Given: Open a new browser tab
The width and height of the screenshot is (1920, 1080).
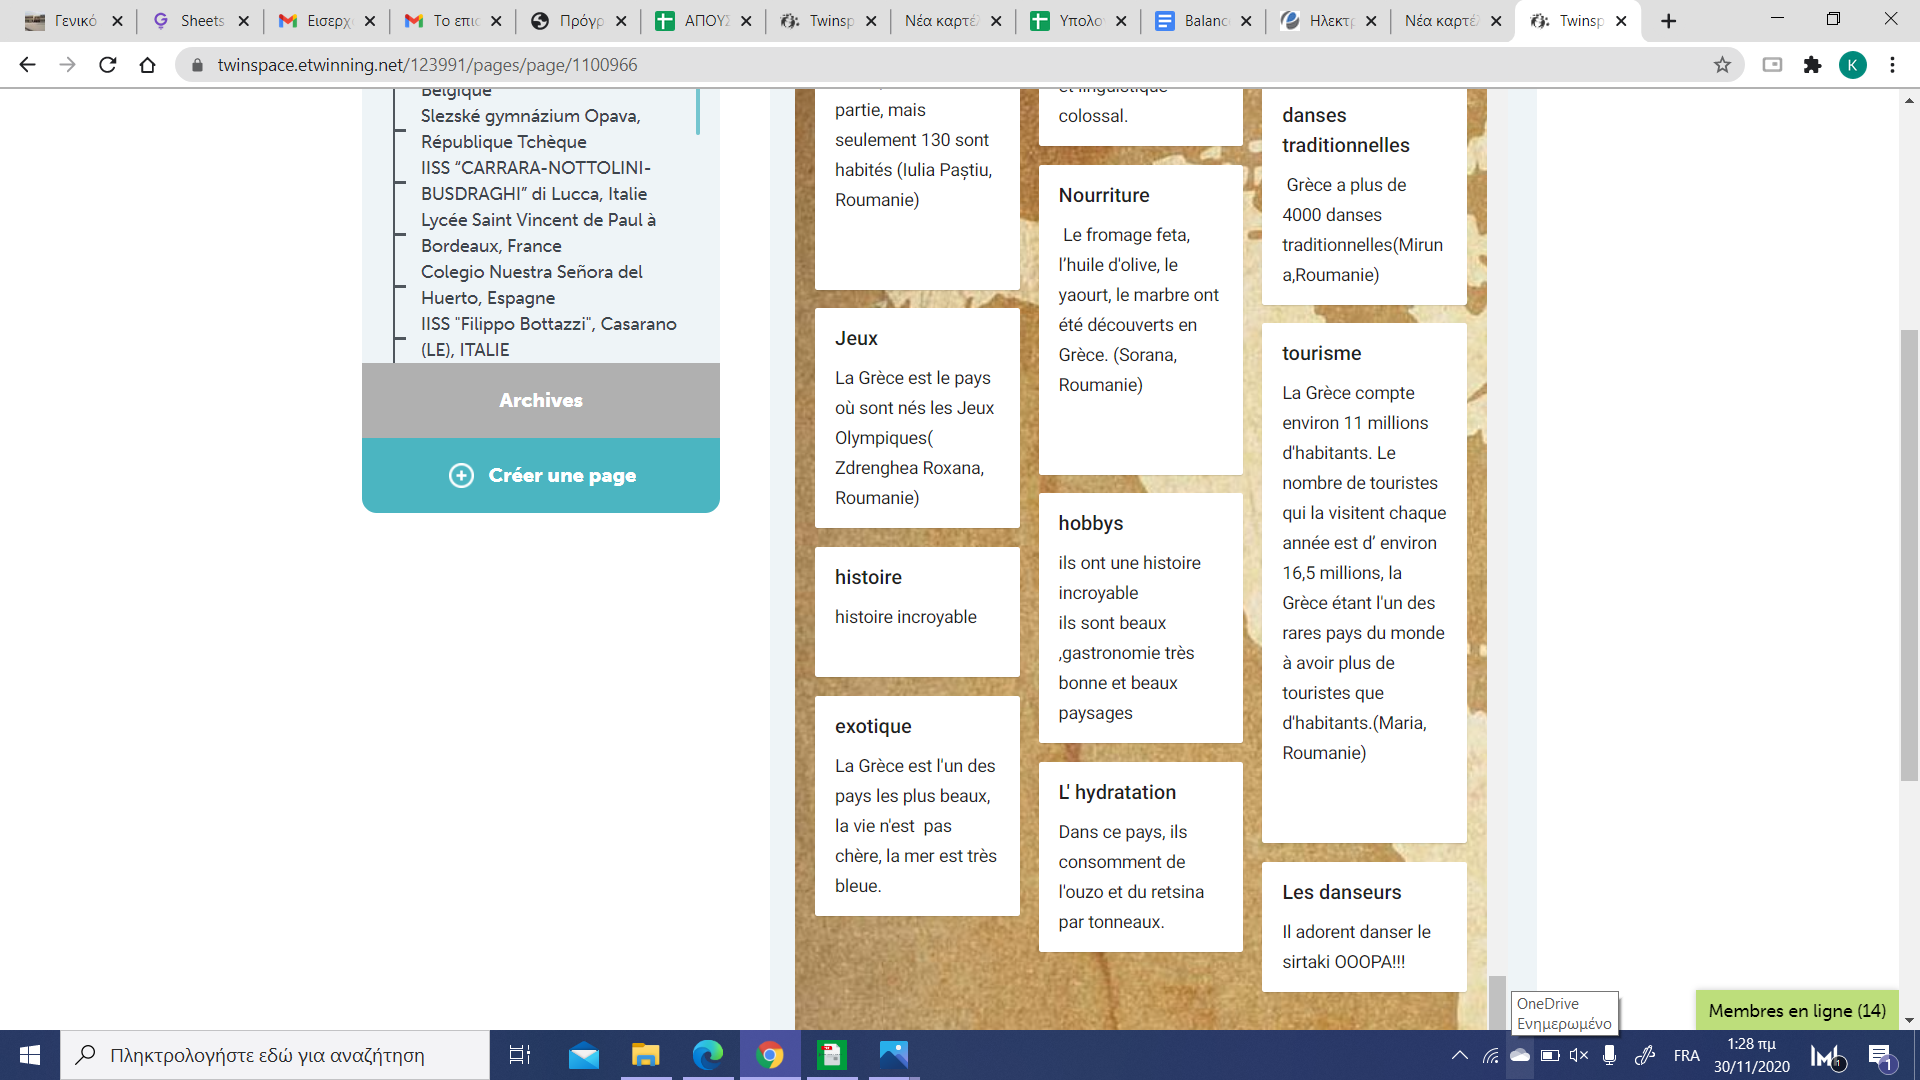Looking at the screenshot, I should click(1668, 21).
